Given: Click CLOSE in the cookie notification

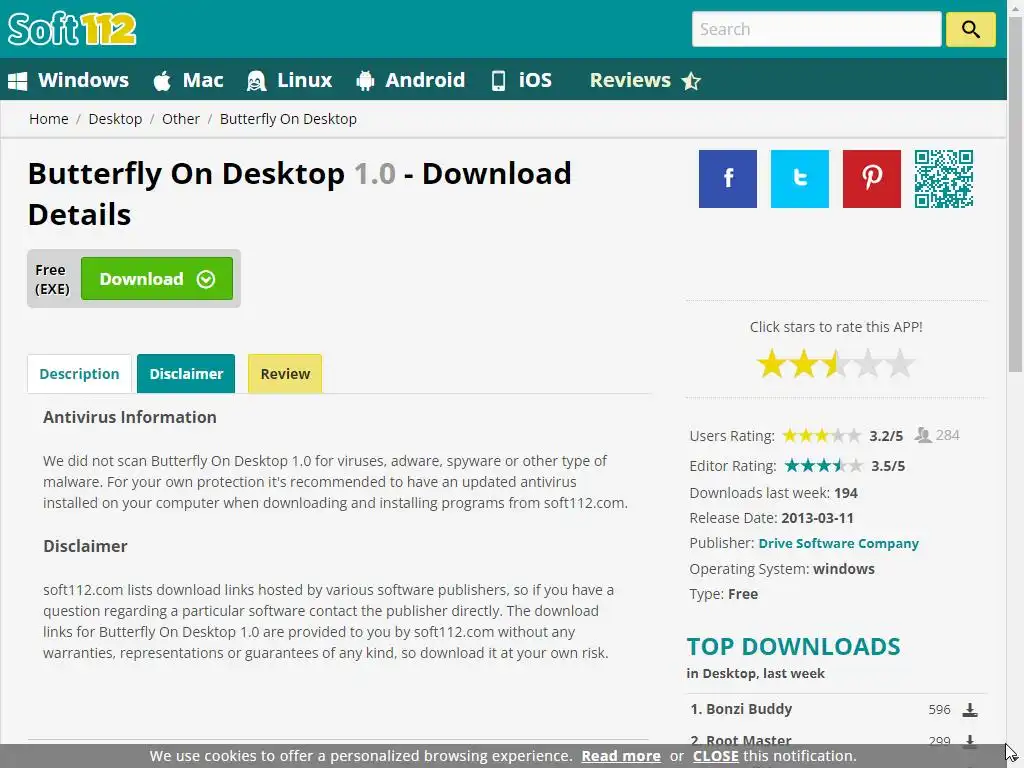Looking at the screenshot, I should tap(716, 756).
